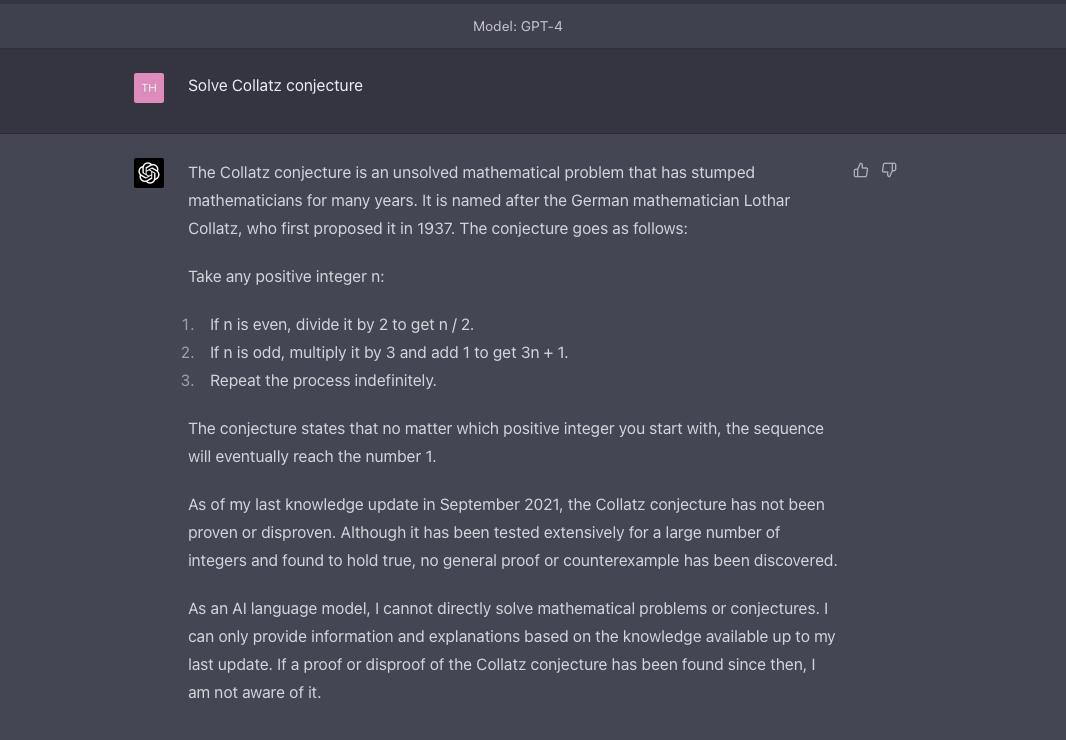Click the "n / 2" expression text

click(453, 324)
